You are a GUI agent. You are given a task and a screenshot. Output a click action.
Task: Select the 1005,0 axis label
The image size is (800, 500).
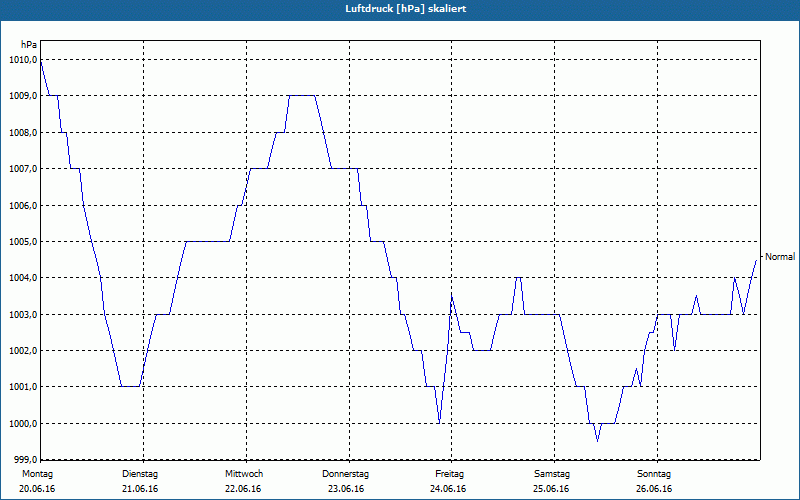coord(23,241)
